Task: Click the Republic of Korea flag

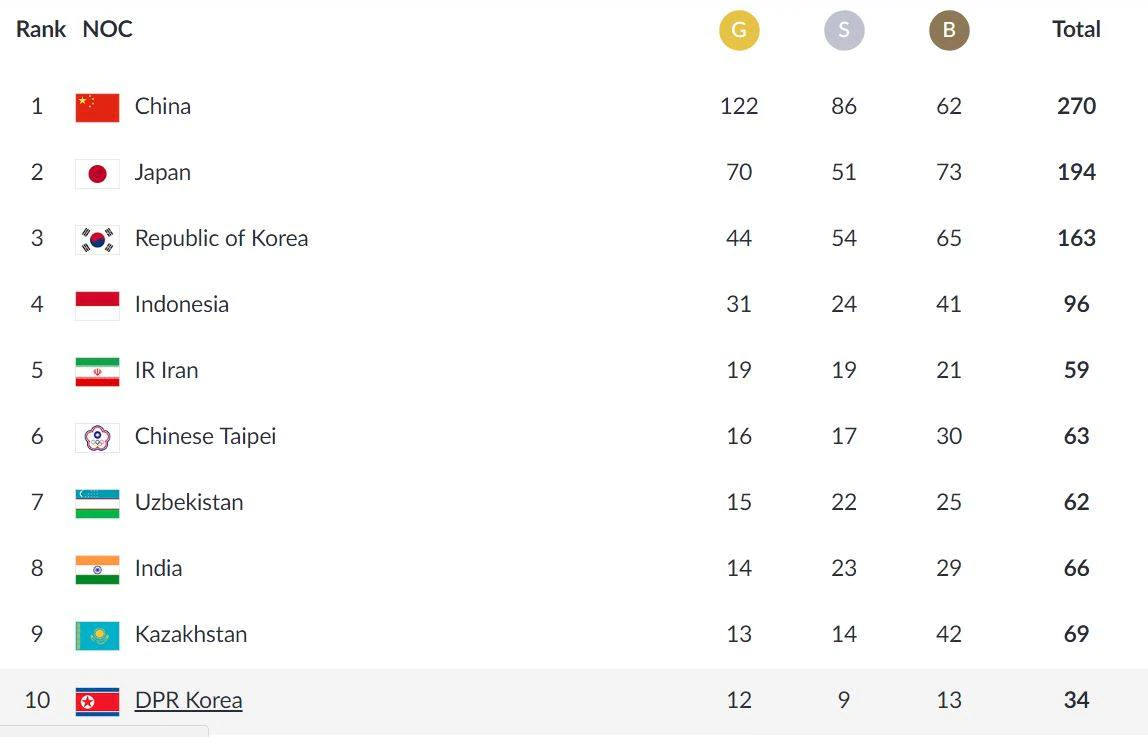Action: point(97,239)
